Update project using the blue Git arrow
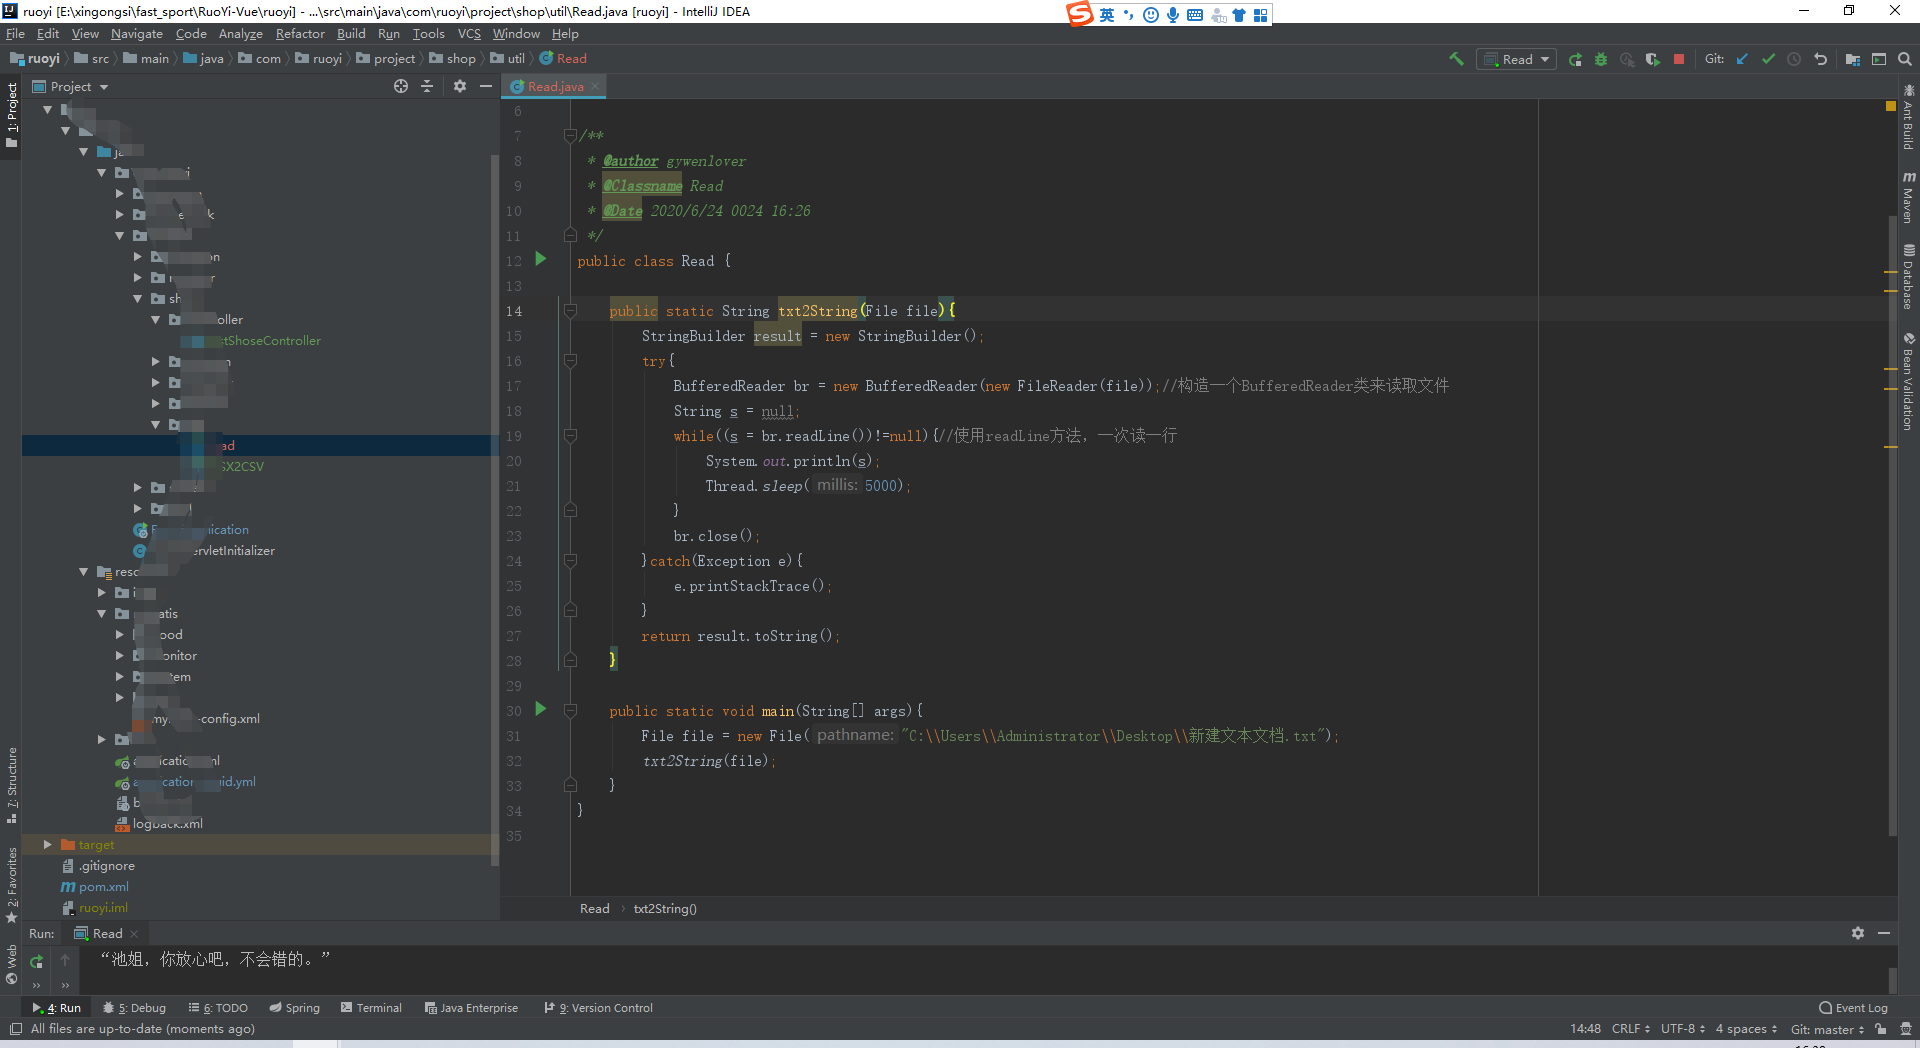 tap(1742, 59)
